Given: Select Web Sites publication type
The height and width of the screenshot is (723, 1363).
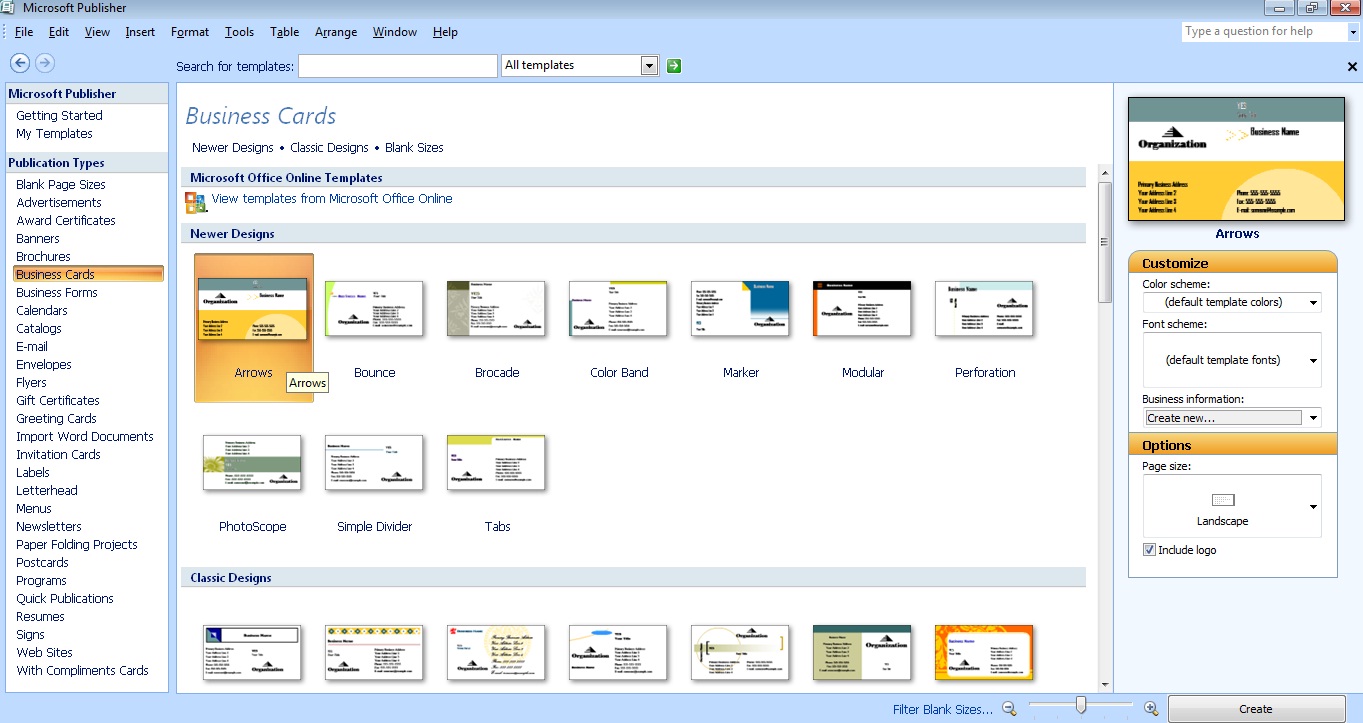Looking at the screenshot, I should click(44, 653).
